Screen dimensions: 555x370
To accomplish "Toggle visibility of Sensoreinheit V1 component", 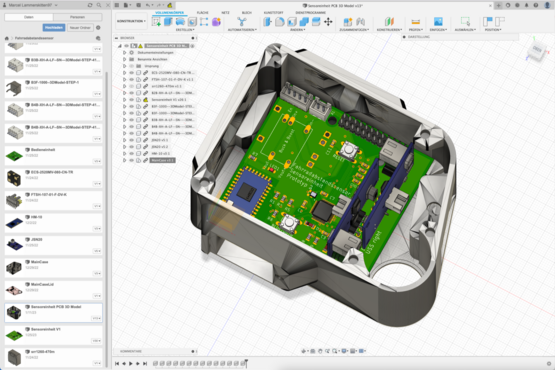I will click(x=131, y=100).
